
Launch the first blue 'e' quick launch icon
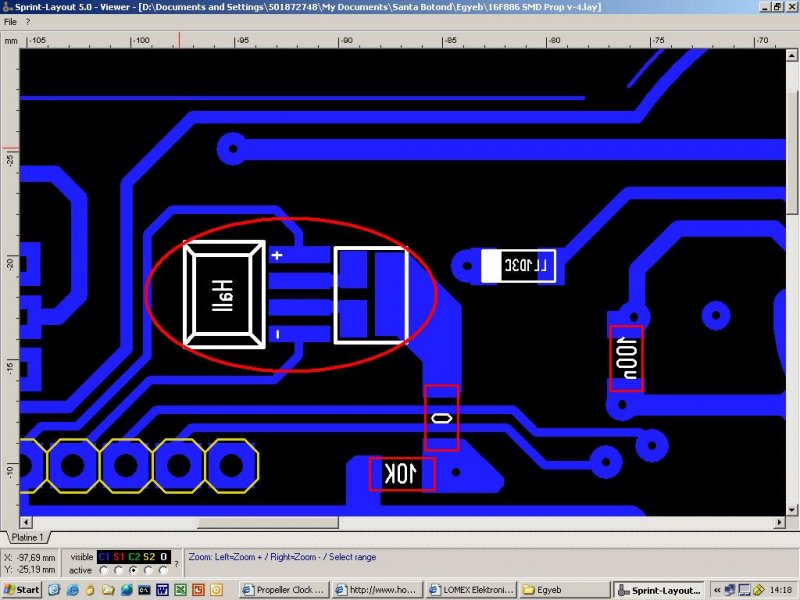pyautogui.click(x=54, y=590)
